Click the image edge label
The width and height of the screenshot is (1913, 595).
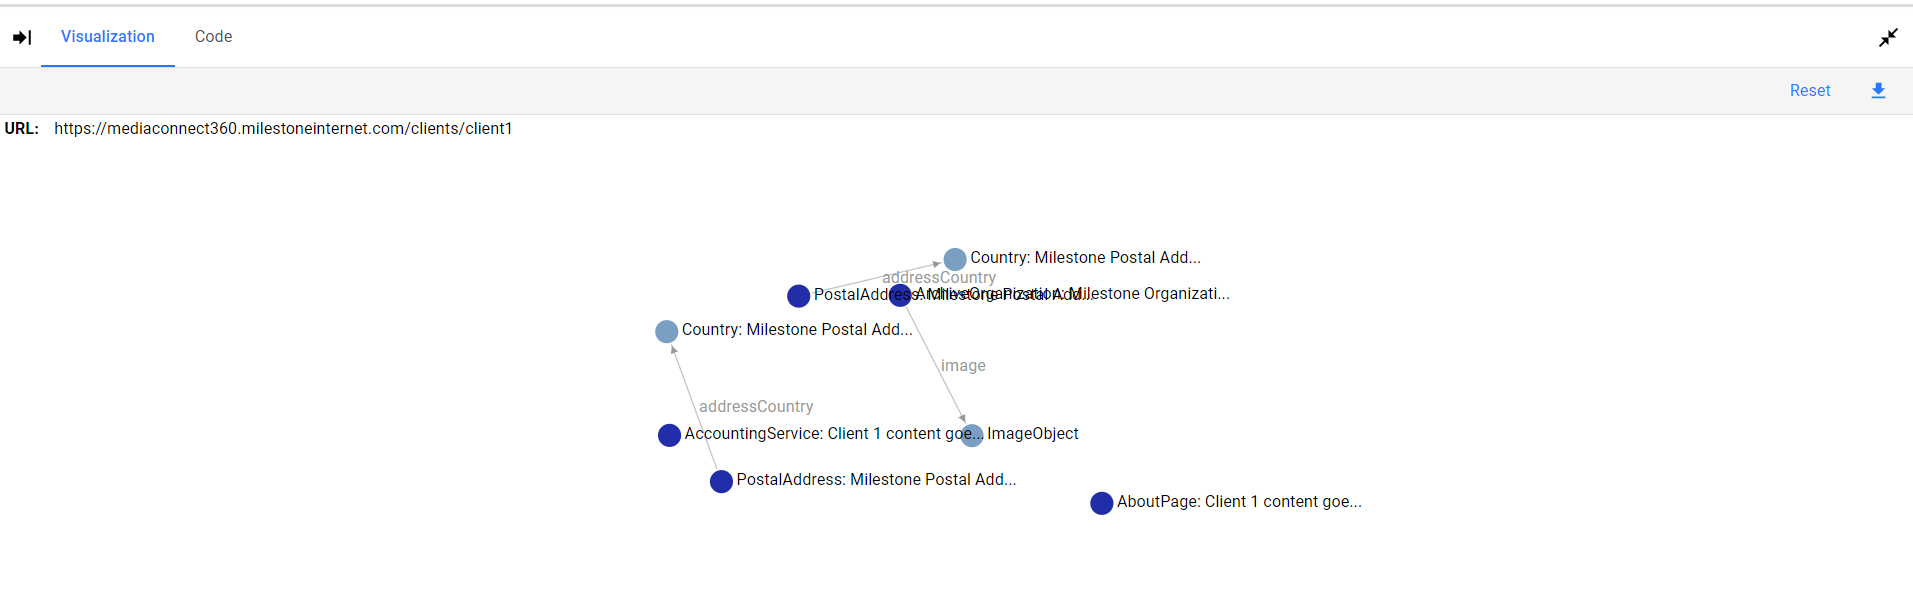[x=963, y=366]
